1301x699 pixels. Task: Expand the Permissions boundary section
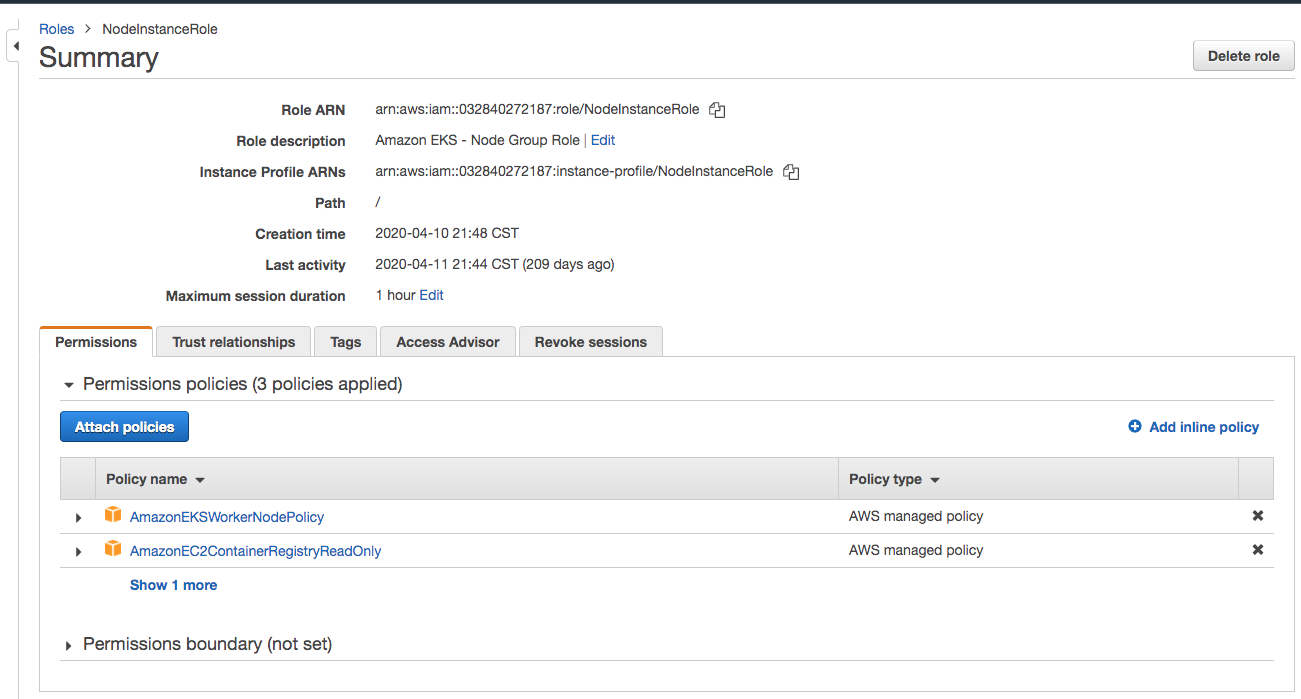tap(68, 644)
